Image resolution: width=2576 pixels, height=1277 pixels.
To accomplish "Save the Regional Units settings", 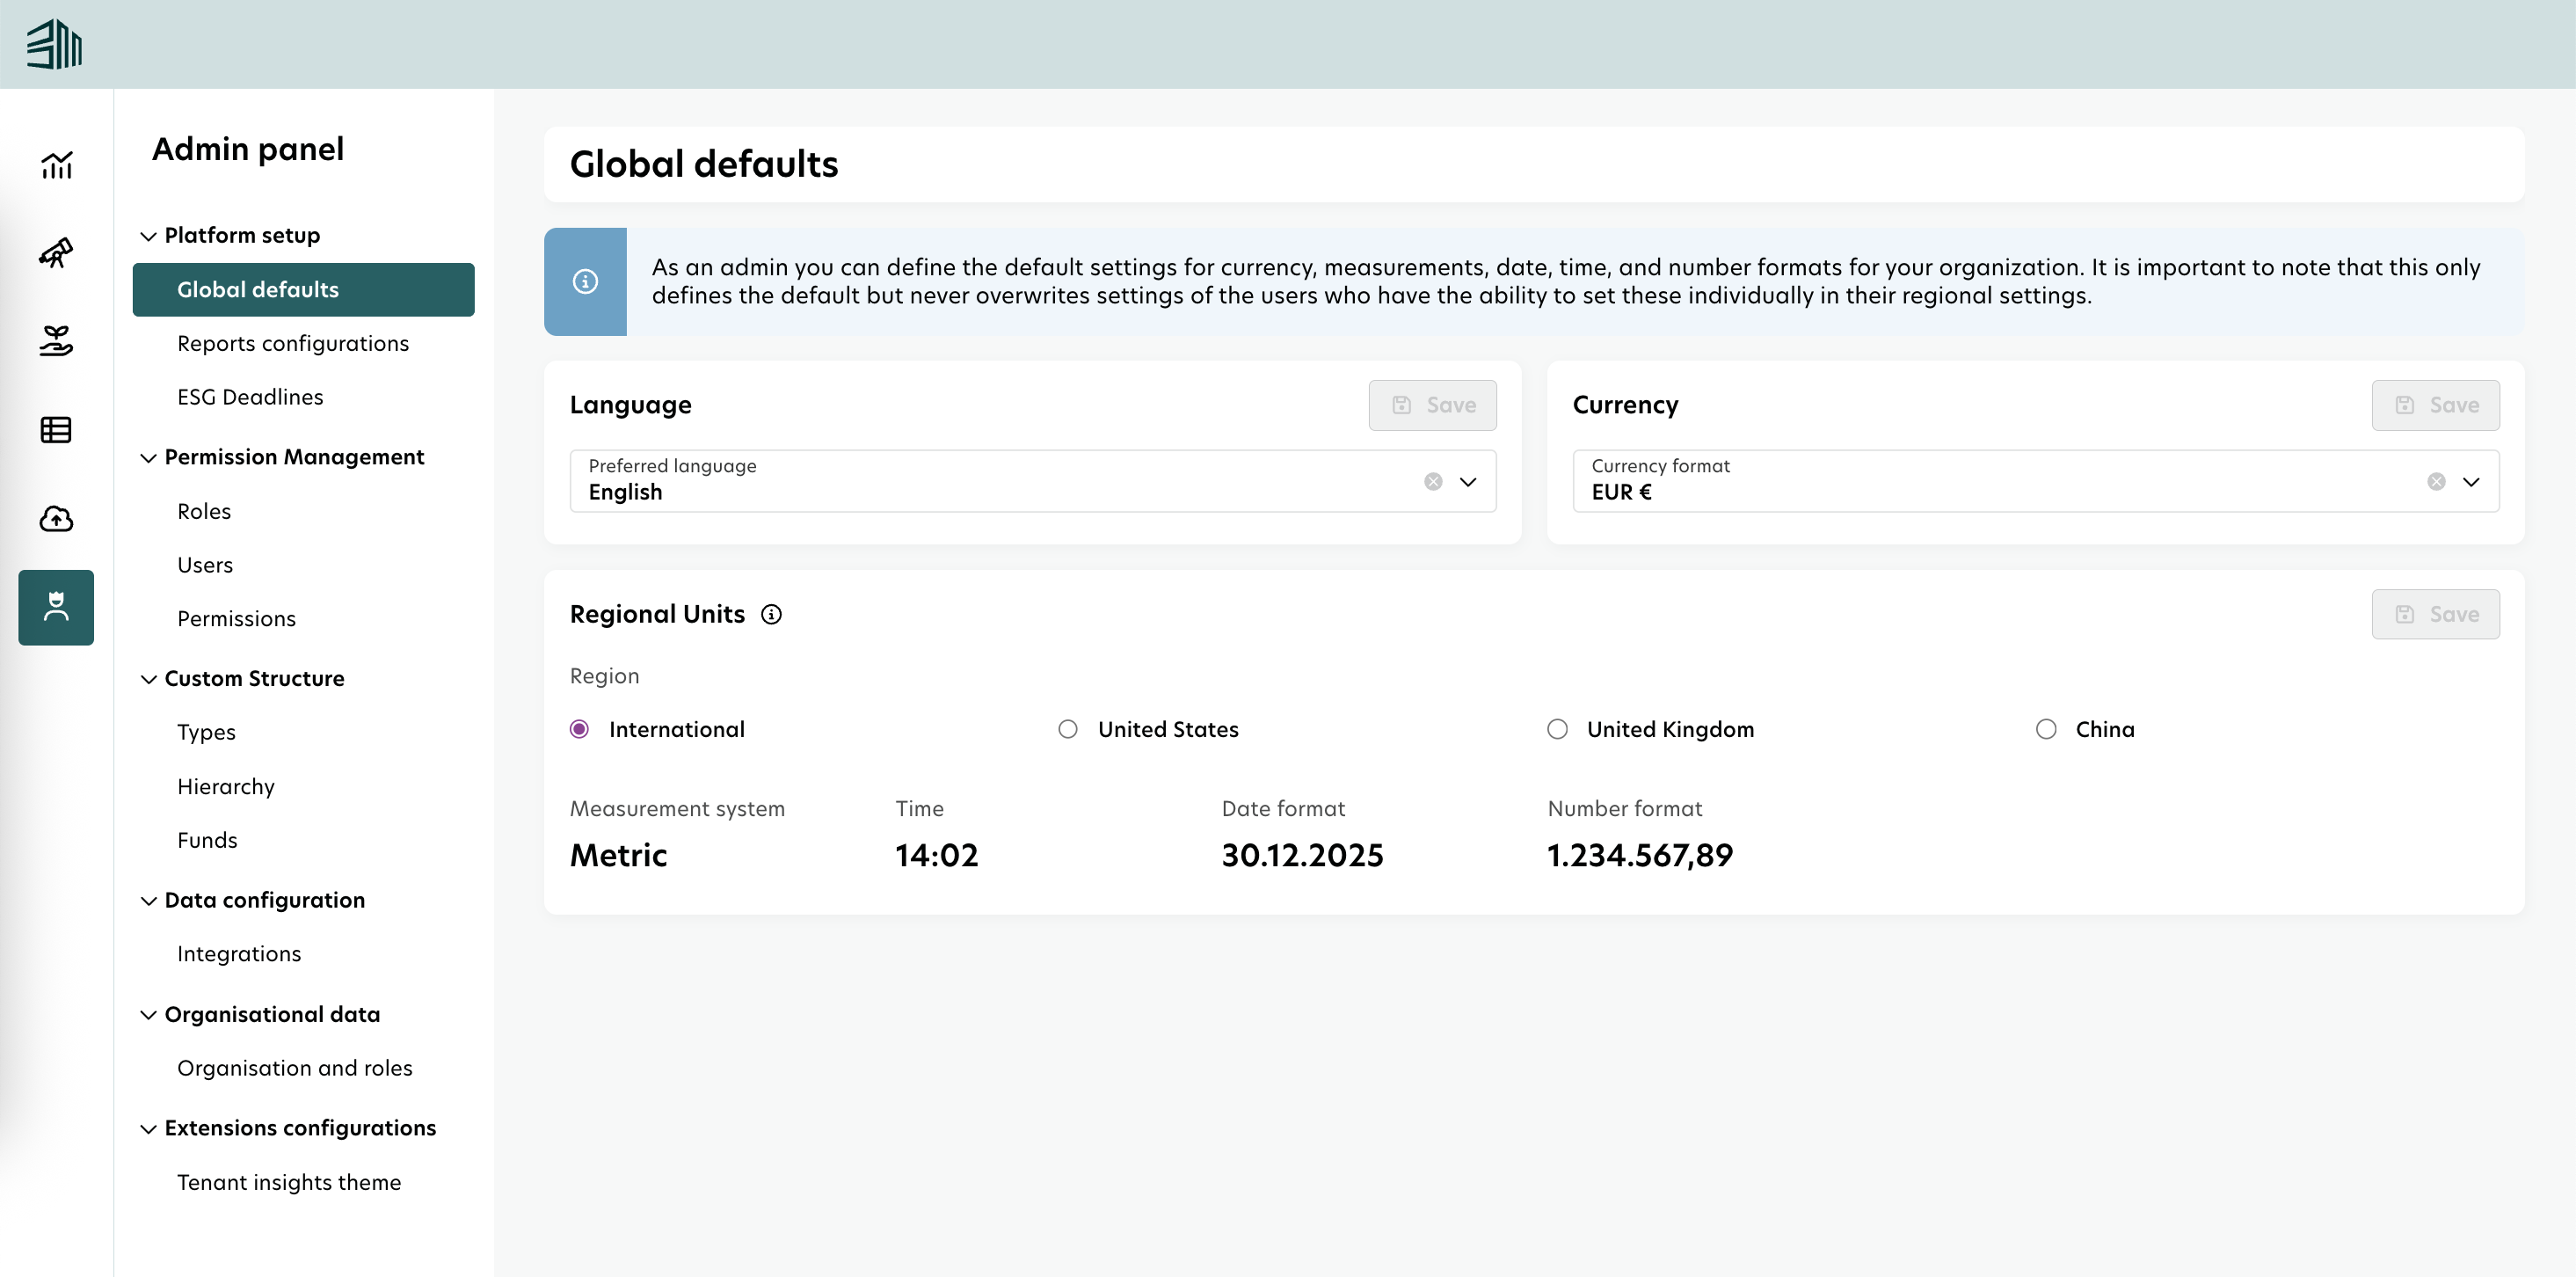I will click(2436, 614).
